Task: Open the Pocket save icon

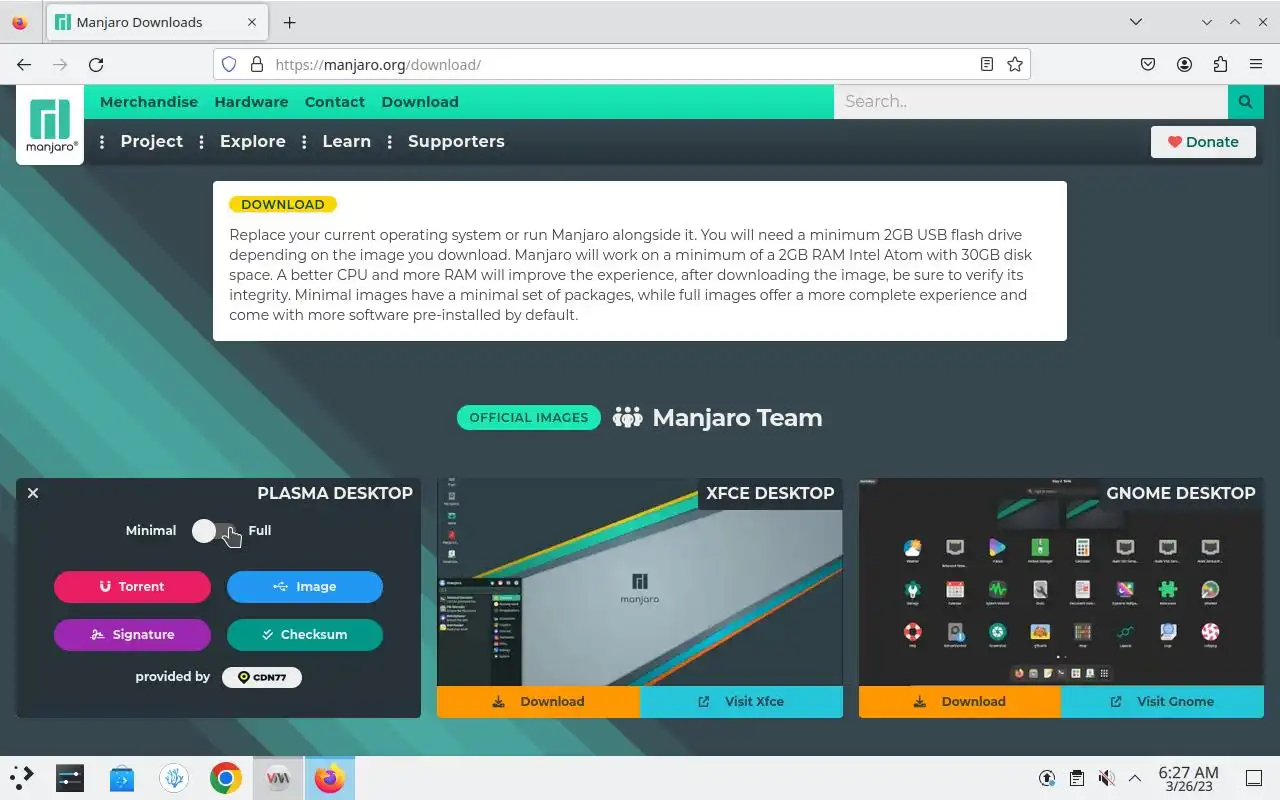Action: click(x=1148, y=64)
